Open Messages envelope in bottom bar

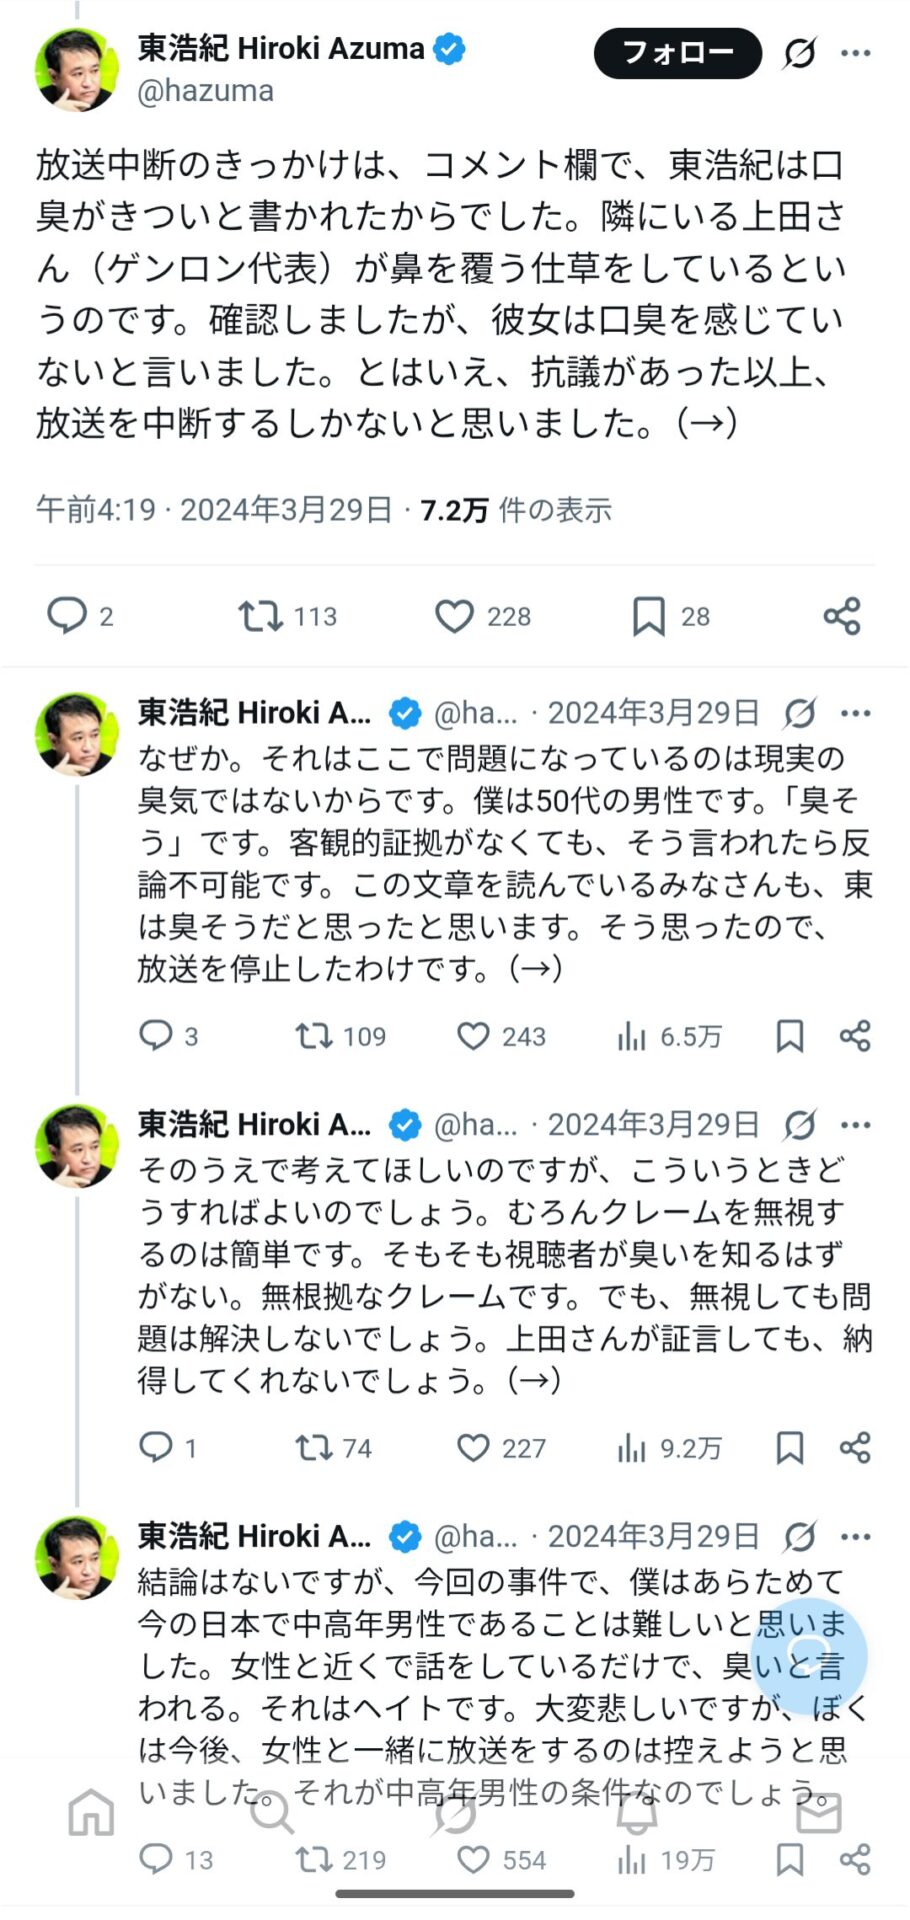click(819, 1812)
